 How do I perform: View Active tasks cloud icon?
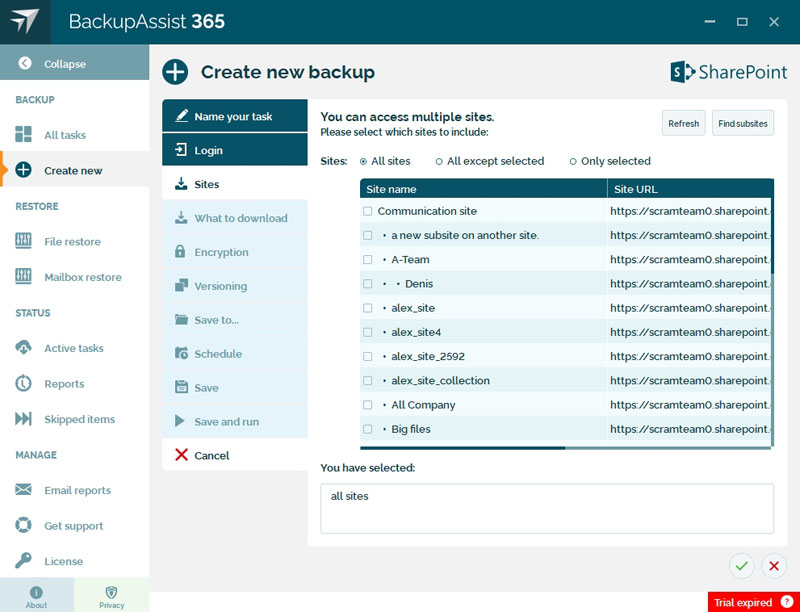23,348
